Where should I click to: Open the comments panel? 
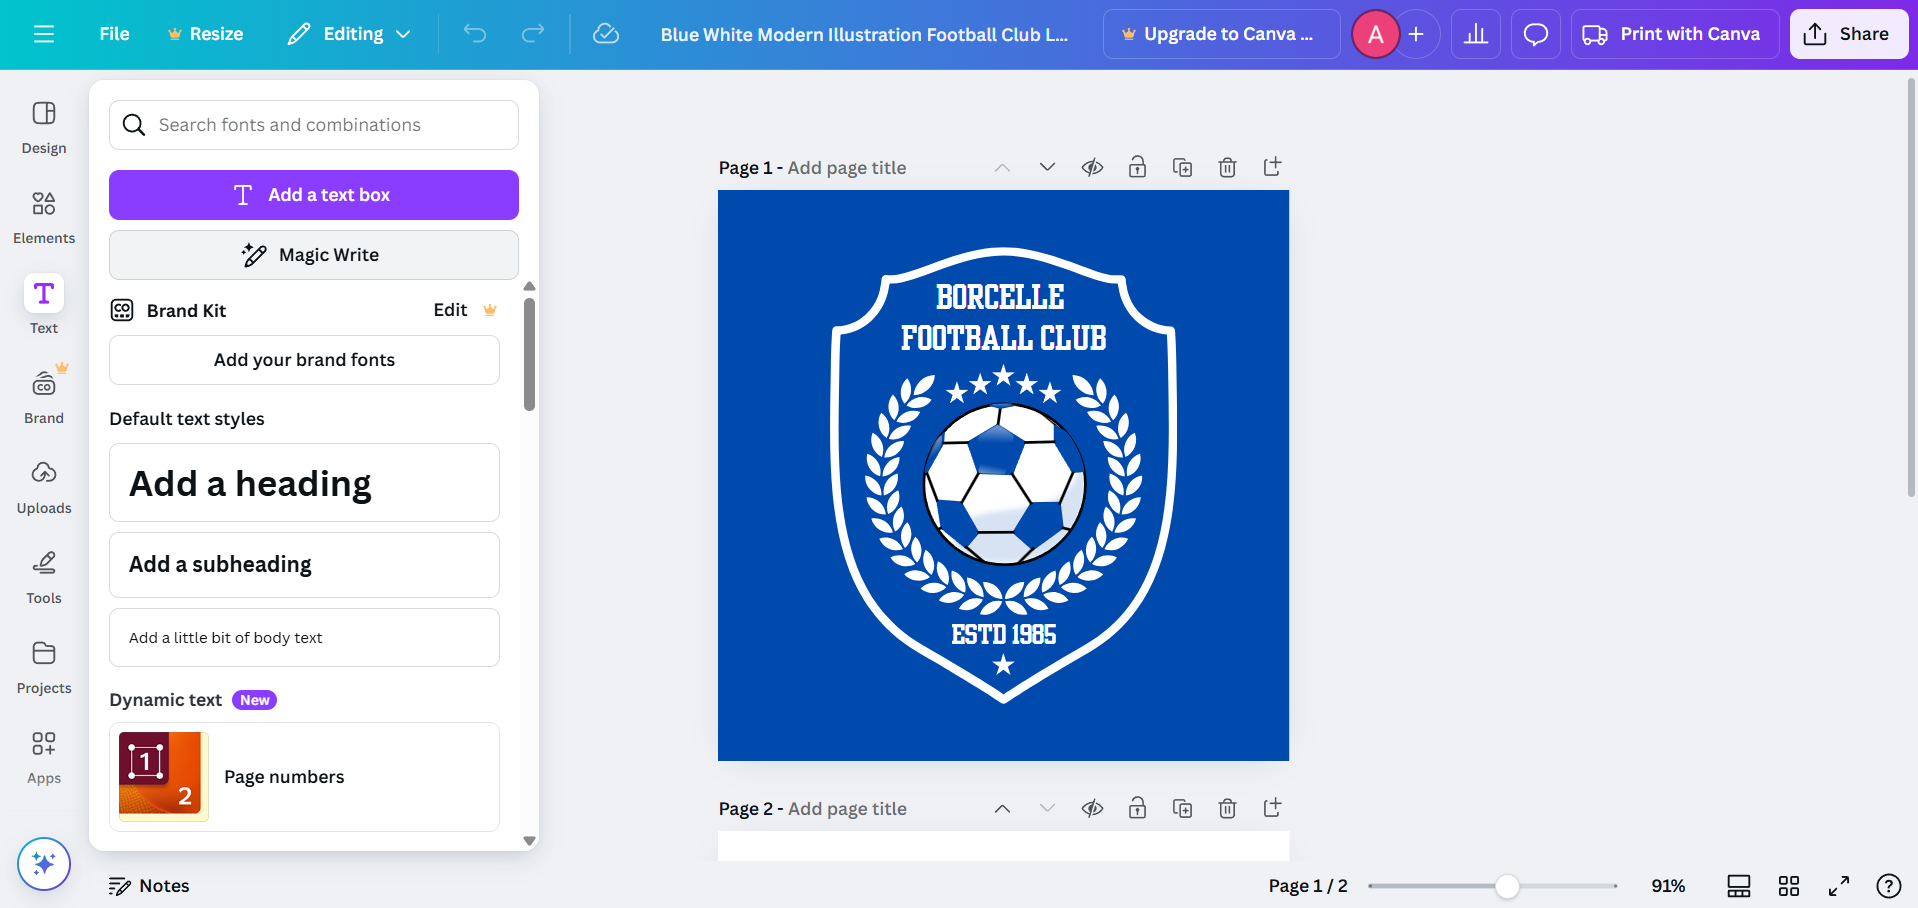[x=1535, y=33]
